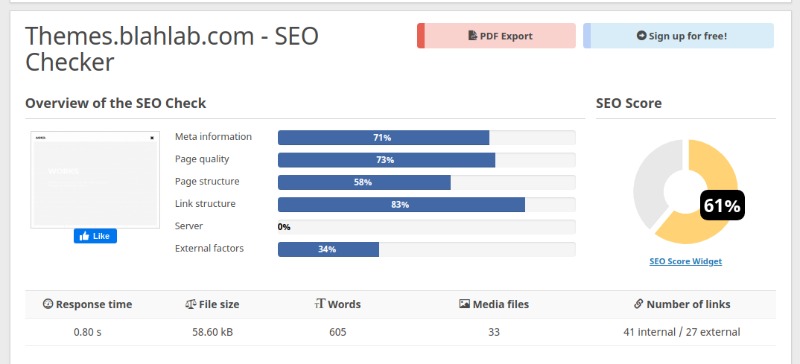Click the Words text-height icon
Viewport: 800px width, 364px height.
click(x=320, y=304)
